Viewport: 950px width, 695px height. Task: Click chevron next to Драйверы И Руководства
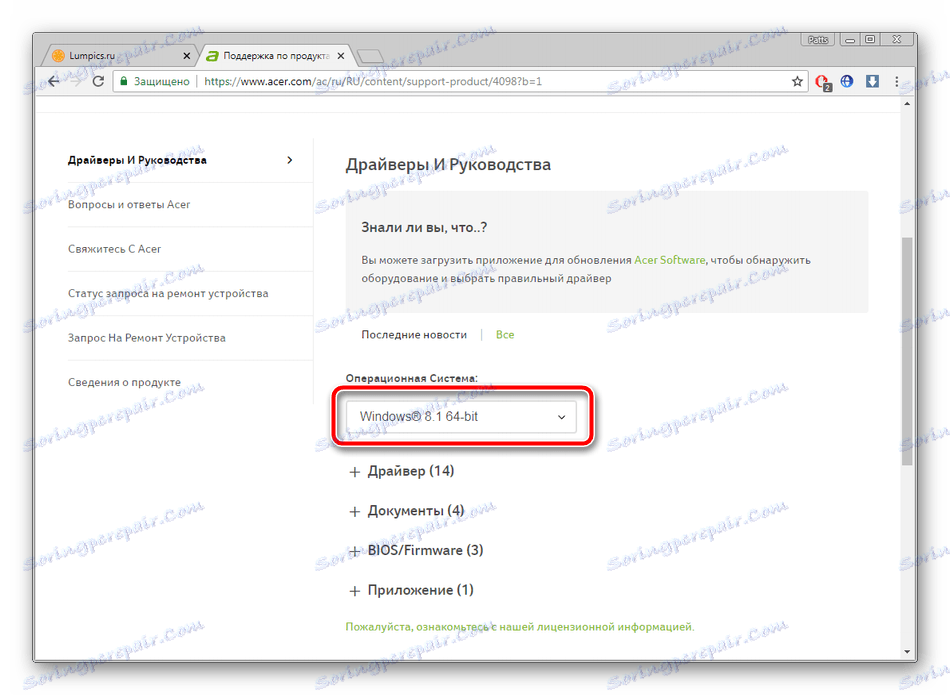(x=290, y=160)
